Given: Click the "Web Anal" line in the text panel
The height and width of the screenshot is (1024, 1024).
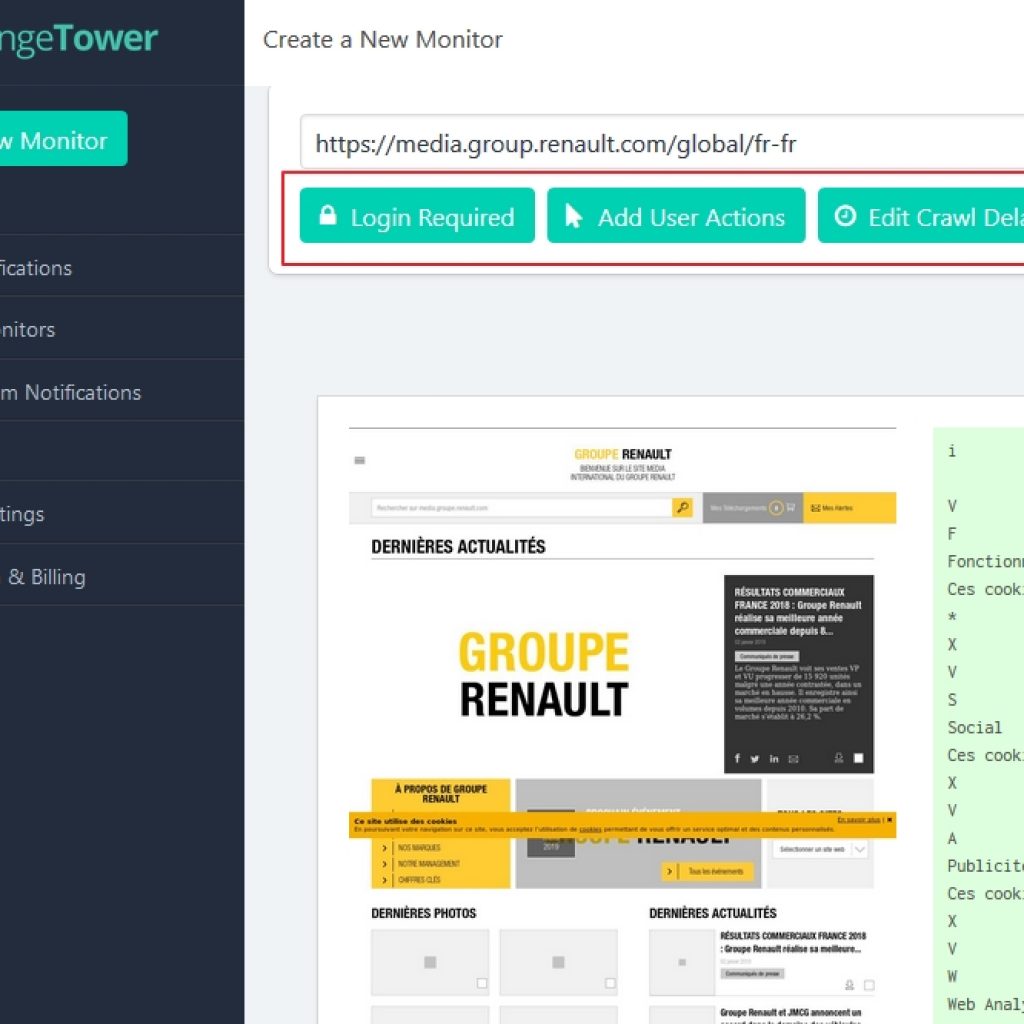Looking at the screenshot, I should tap(985, 1004).
